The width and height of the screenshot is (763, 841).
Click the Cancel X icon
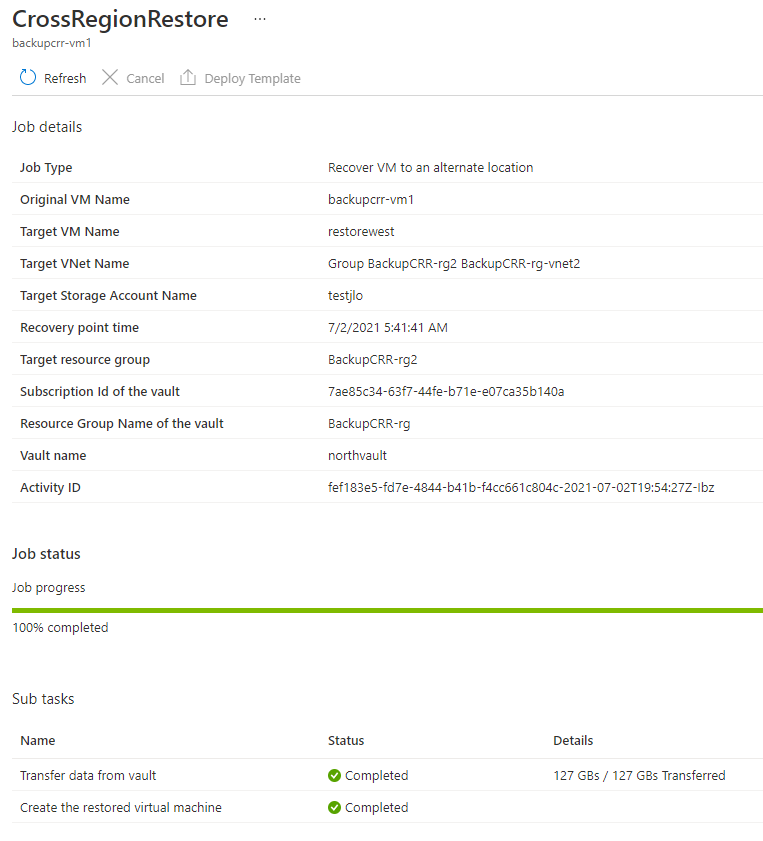click(110, 78)
